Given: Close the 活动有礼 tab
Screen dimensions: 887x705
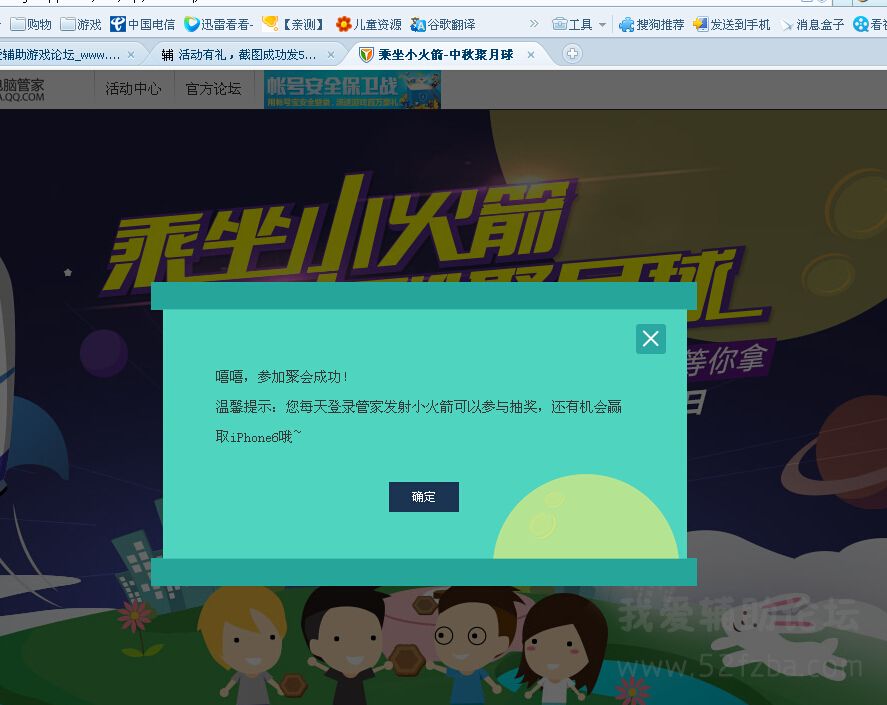Looking at the screenshot, I should coord(331,55).
